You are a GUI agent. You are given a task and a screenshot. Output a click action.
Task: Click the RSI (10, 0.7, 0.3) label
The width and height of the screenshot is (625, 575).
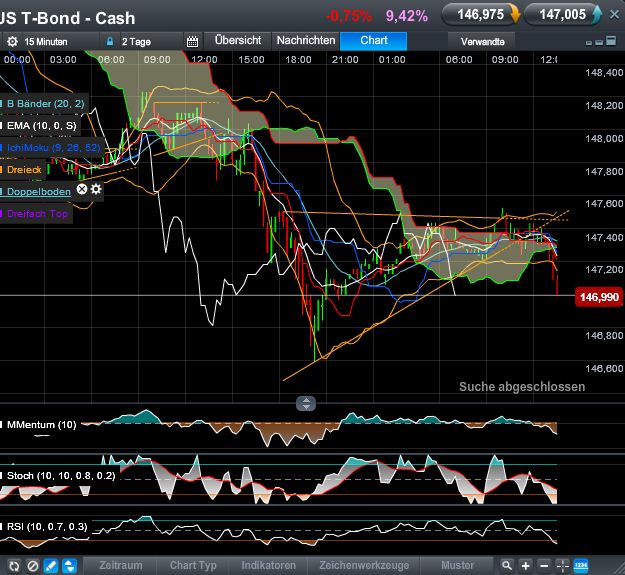coord(47,526)
